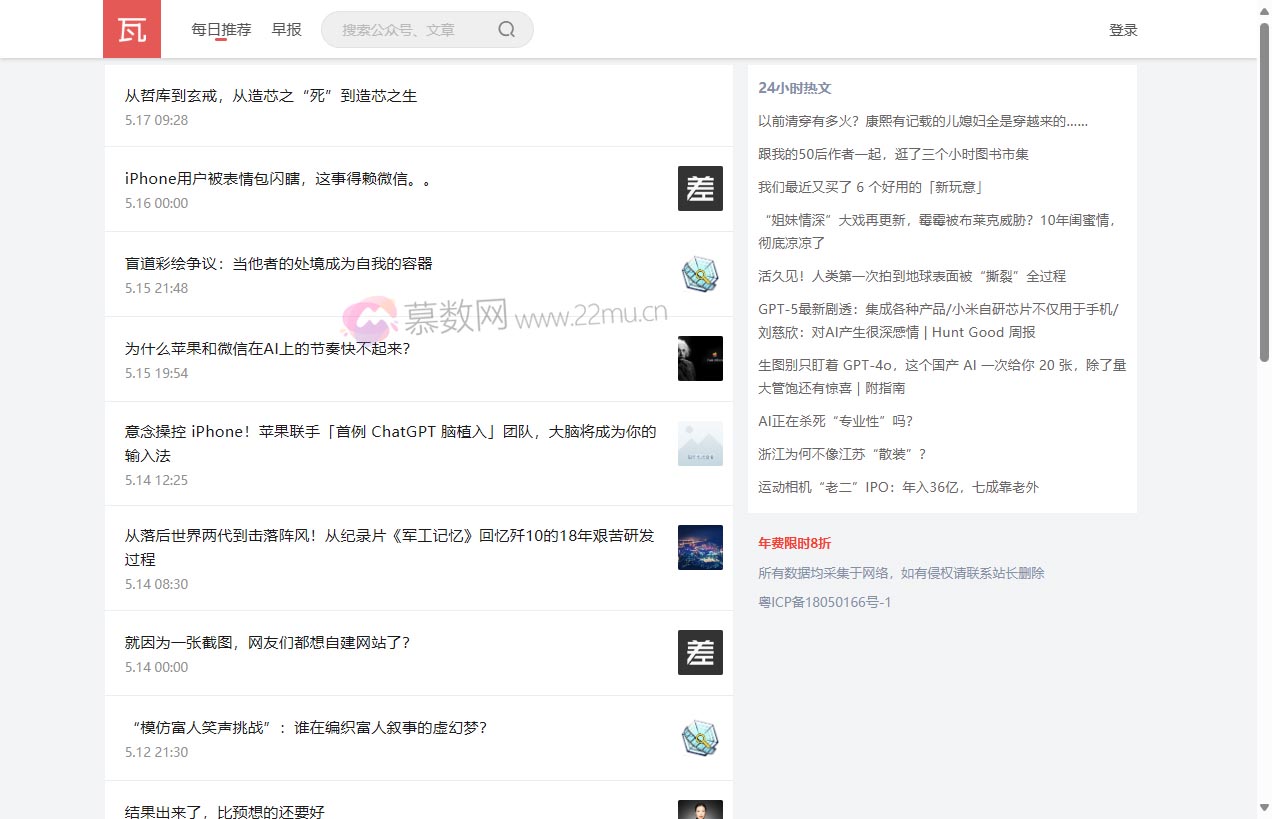Open the 活久见 earth surface article
This screenshot has height=819, width=1272.
tap(913, 275)
